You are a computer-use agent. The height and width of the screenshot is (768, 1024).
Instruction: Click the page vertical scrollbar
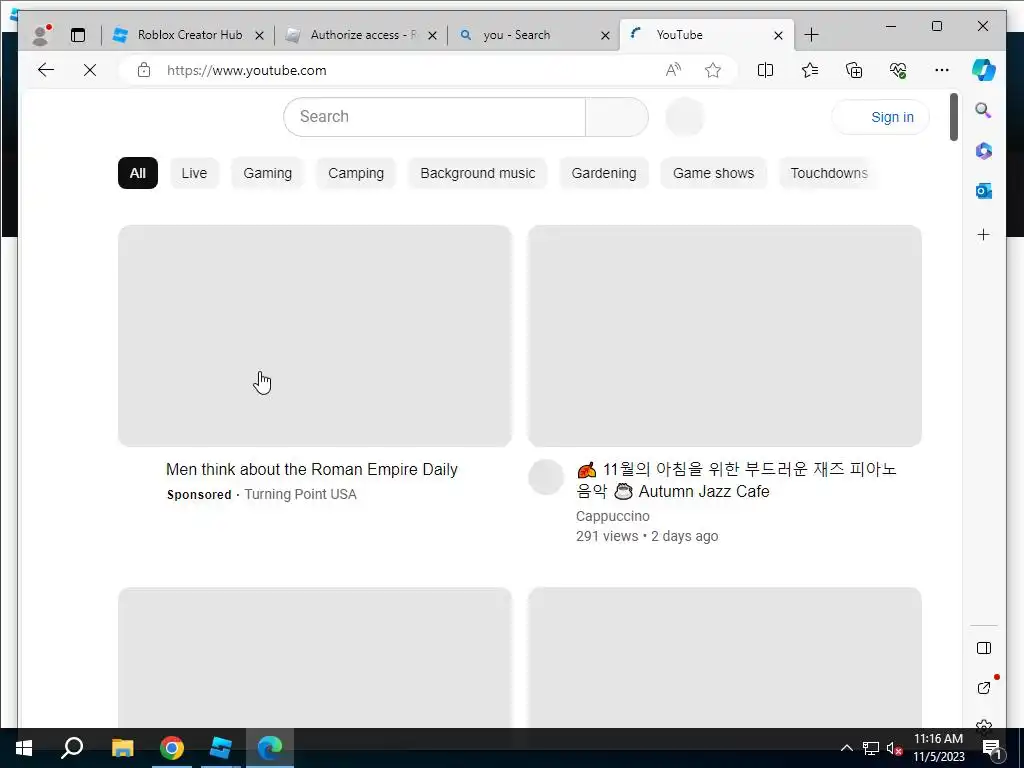[954, 117]
